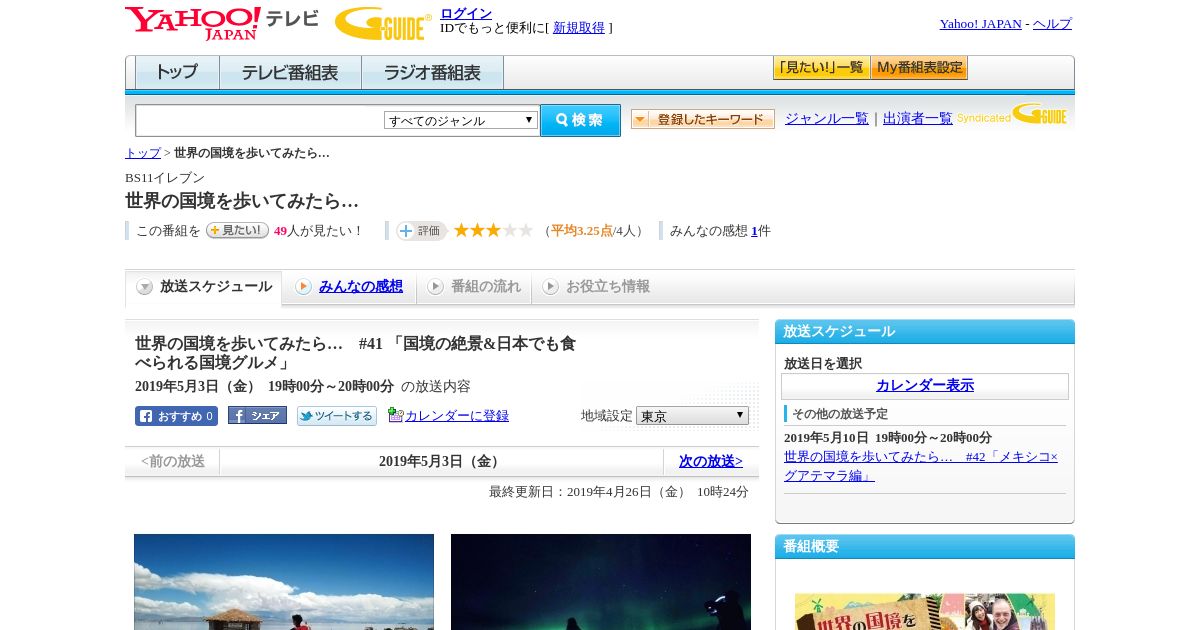1200x630 pixels.
Task: Click the ジャンル一覧 link
Action: pyautogui.click(x=827, y=119)
